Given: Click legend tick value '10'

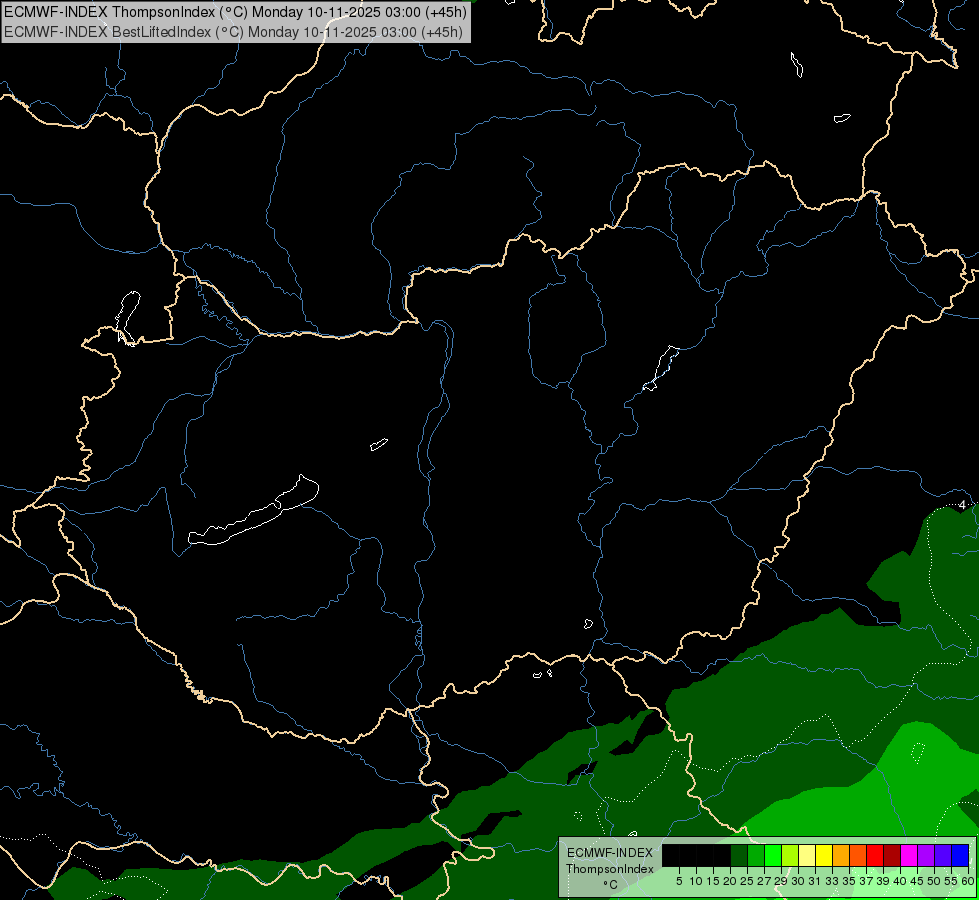Looking at the screenshot, I should [696, 881].
